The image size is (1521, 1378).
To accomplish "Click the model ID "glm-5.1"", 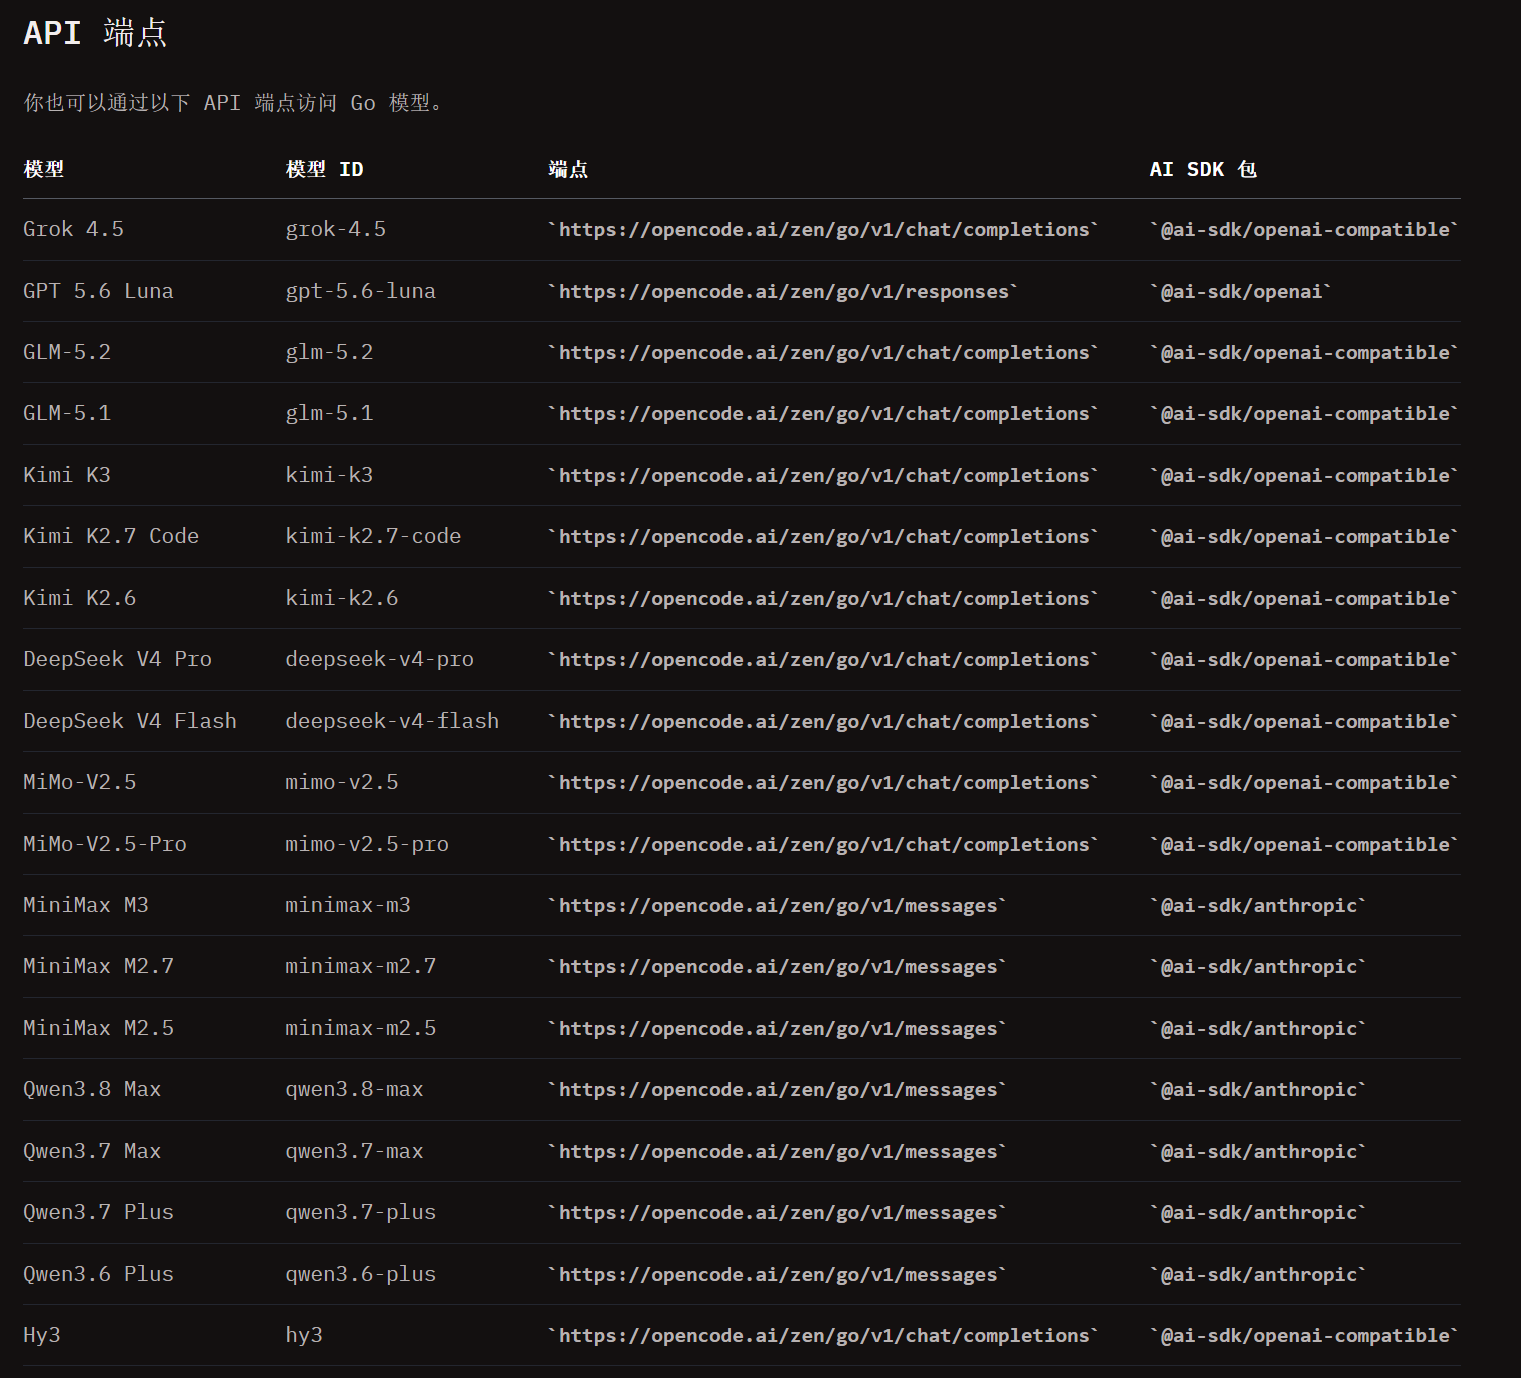I will (x=329, y=413).
